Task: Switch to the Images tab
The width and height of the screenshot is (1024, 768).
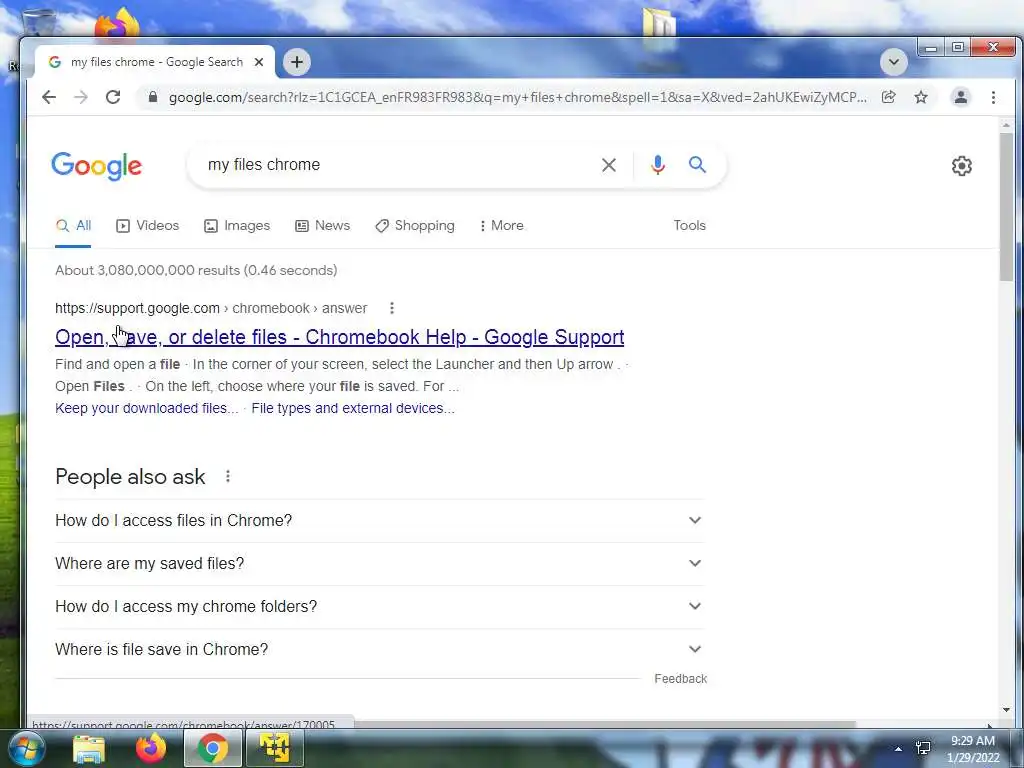Action: click(237, 226)
